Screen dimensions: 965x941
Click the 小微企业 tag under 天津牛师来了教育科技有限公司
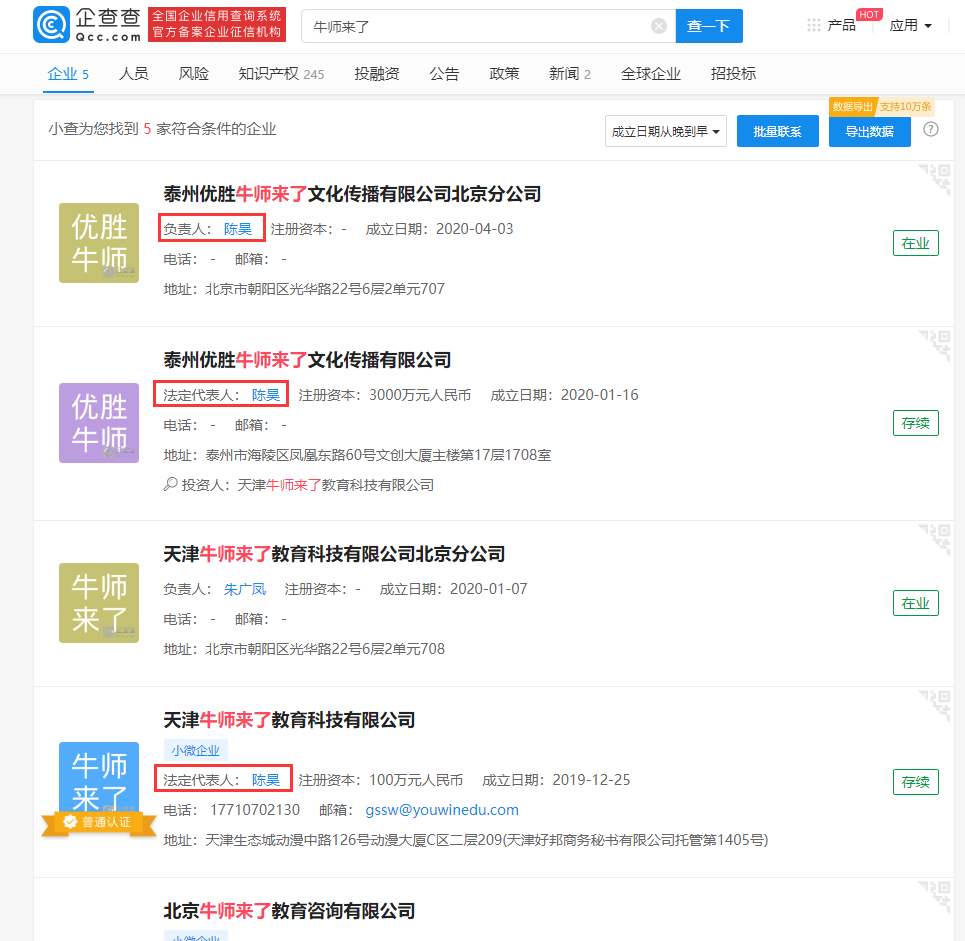point(196,750)
